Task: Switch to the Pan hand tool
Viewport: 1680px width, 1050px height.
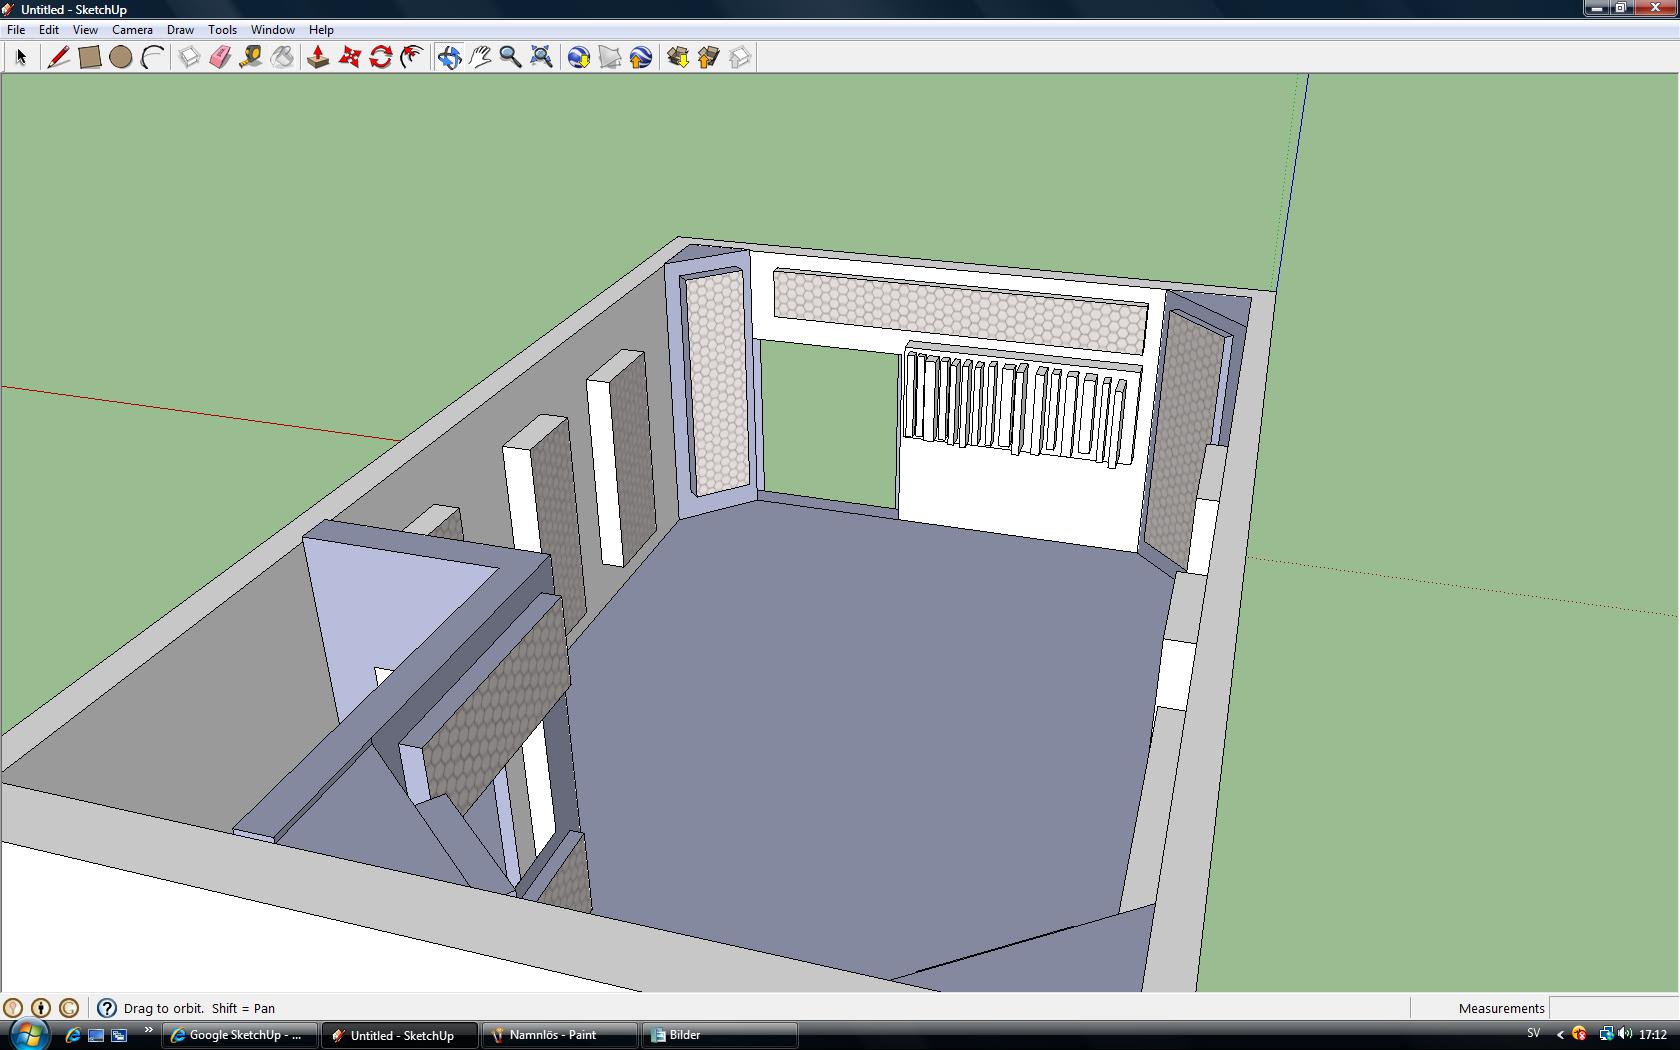Action: [480, 57]
